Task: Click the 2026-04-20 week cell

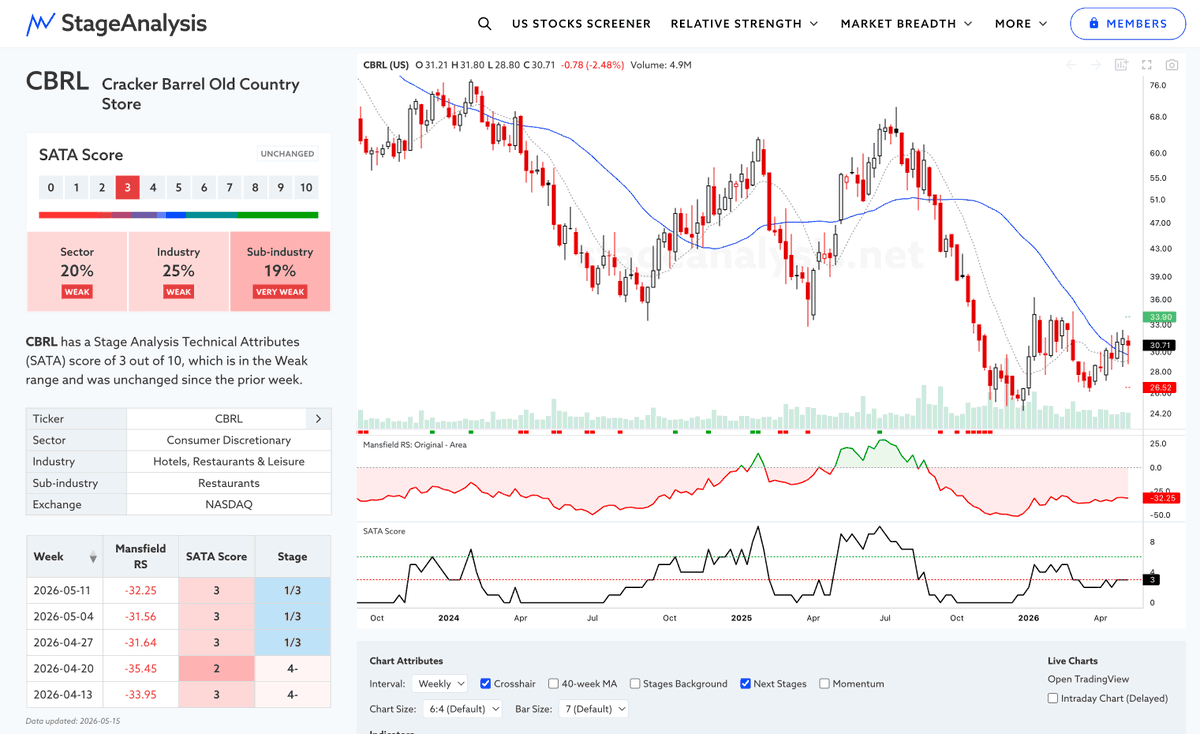Action: [65, 668]
